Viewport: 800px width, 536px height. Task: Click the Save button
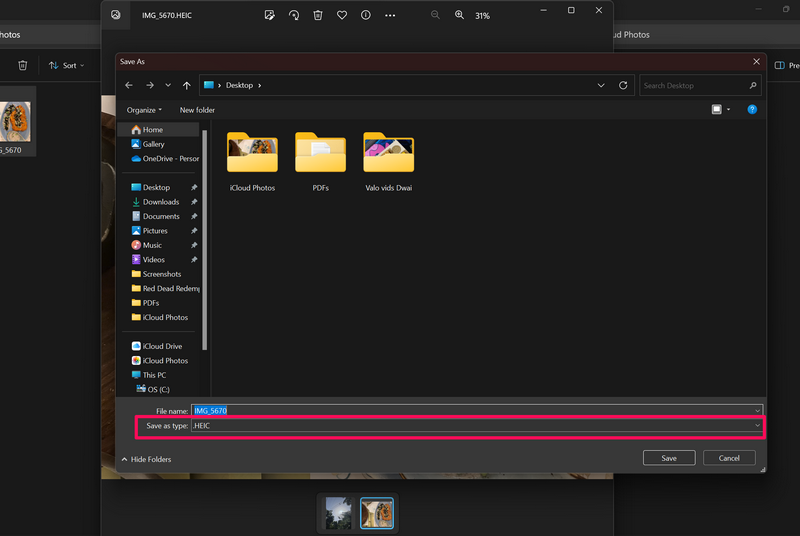coord(669,458)
